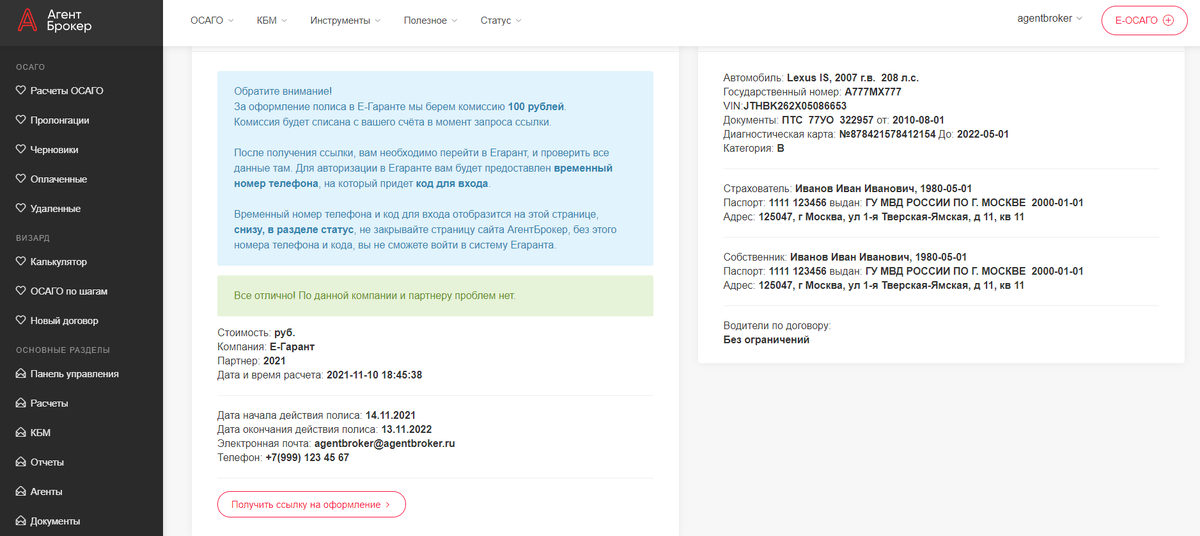Click the email agentbroker@agentbroker.ru
This screenshot has width=1200, height=536.
pos(385,443)
